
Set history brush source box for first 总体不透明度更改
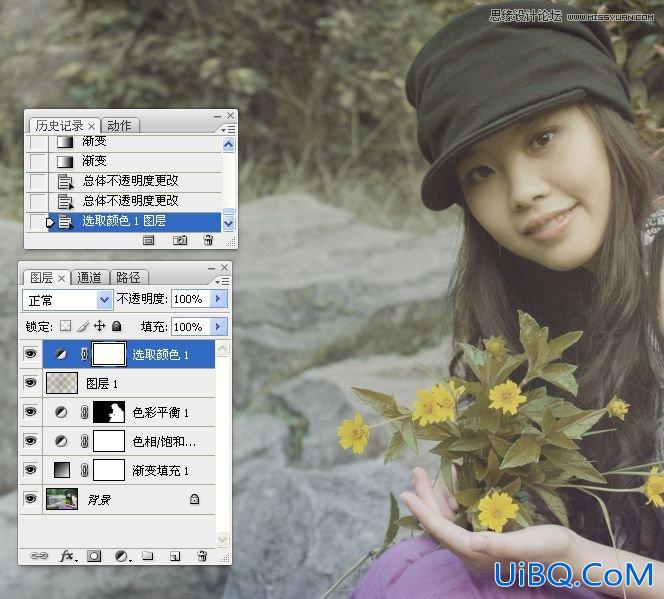coord(37,181)
